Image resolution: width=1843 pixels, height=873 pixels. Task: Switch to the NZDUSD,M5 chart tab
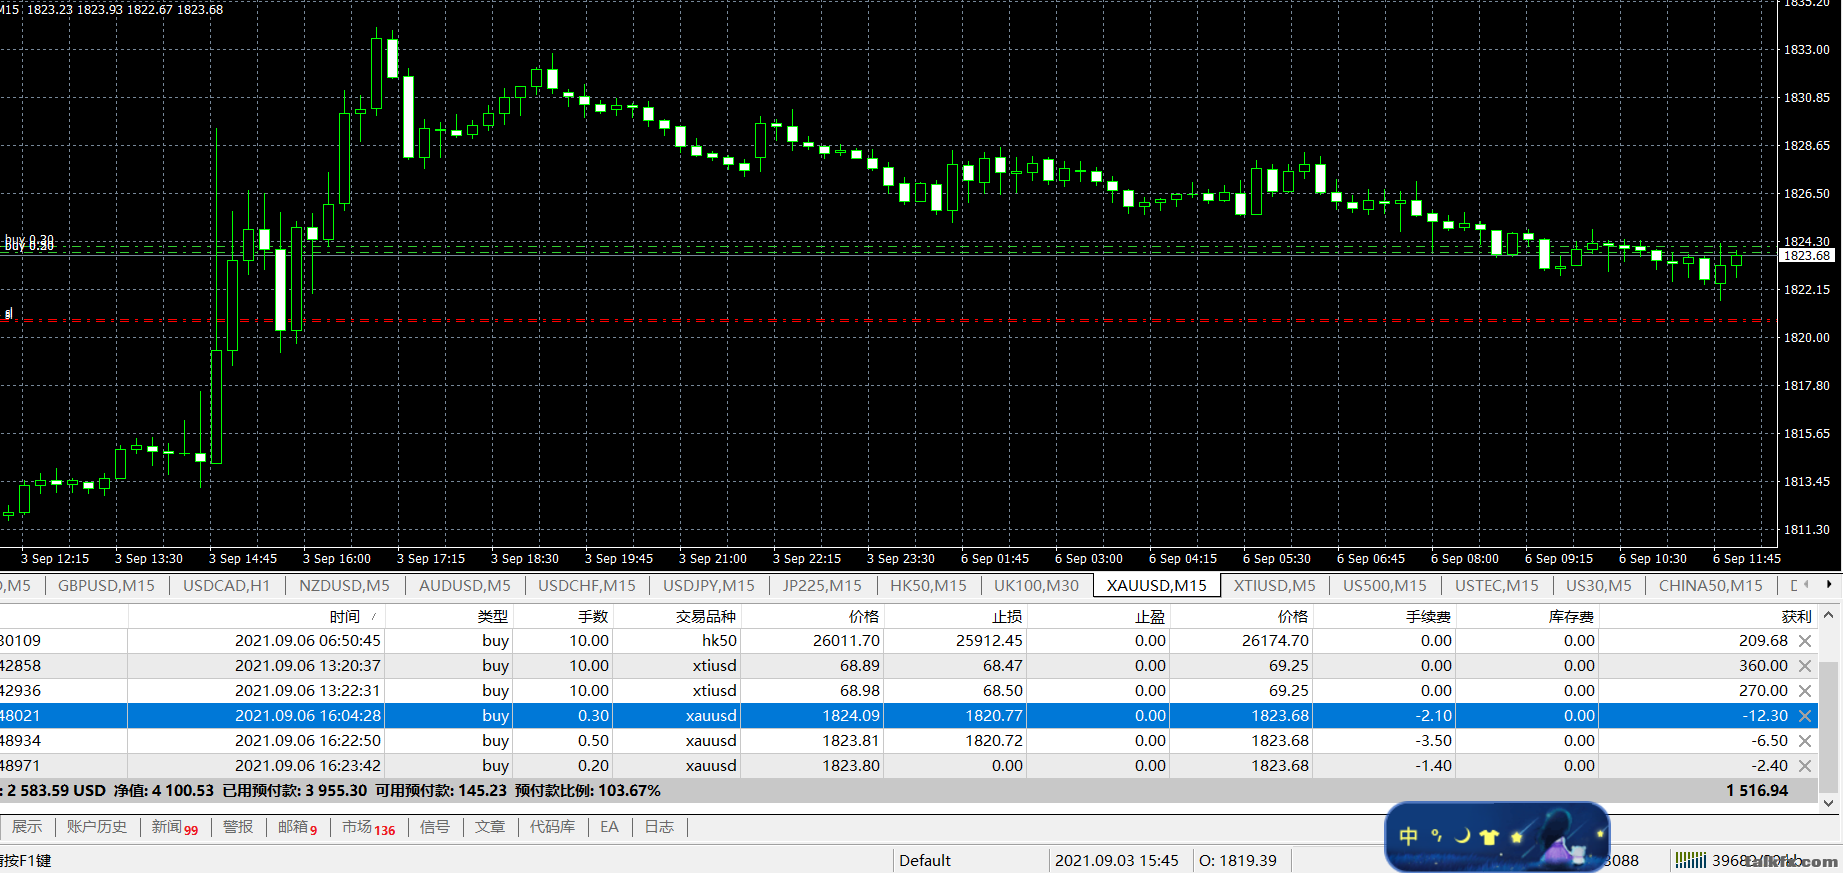344,586
